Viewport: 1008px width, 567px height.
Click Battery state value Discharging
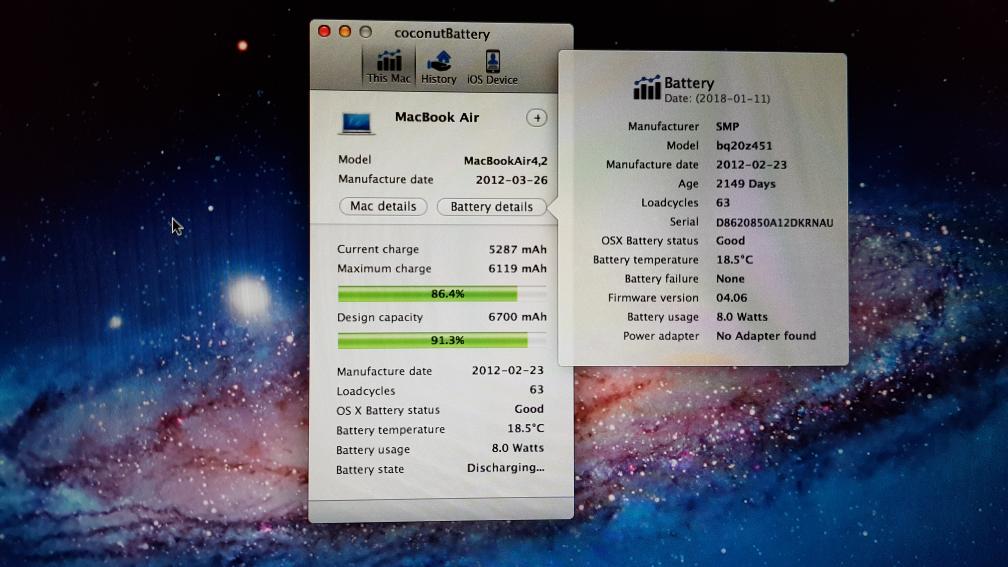coord(505,468)
